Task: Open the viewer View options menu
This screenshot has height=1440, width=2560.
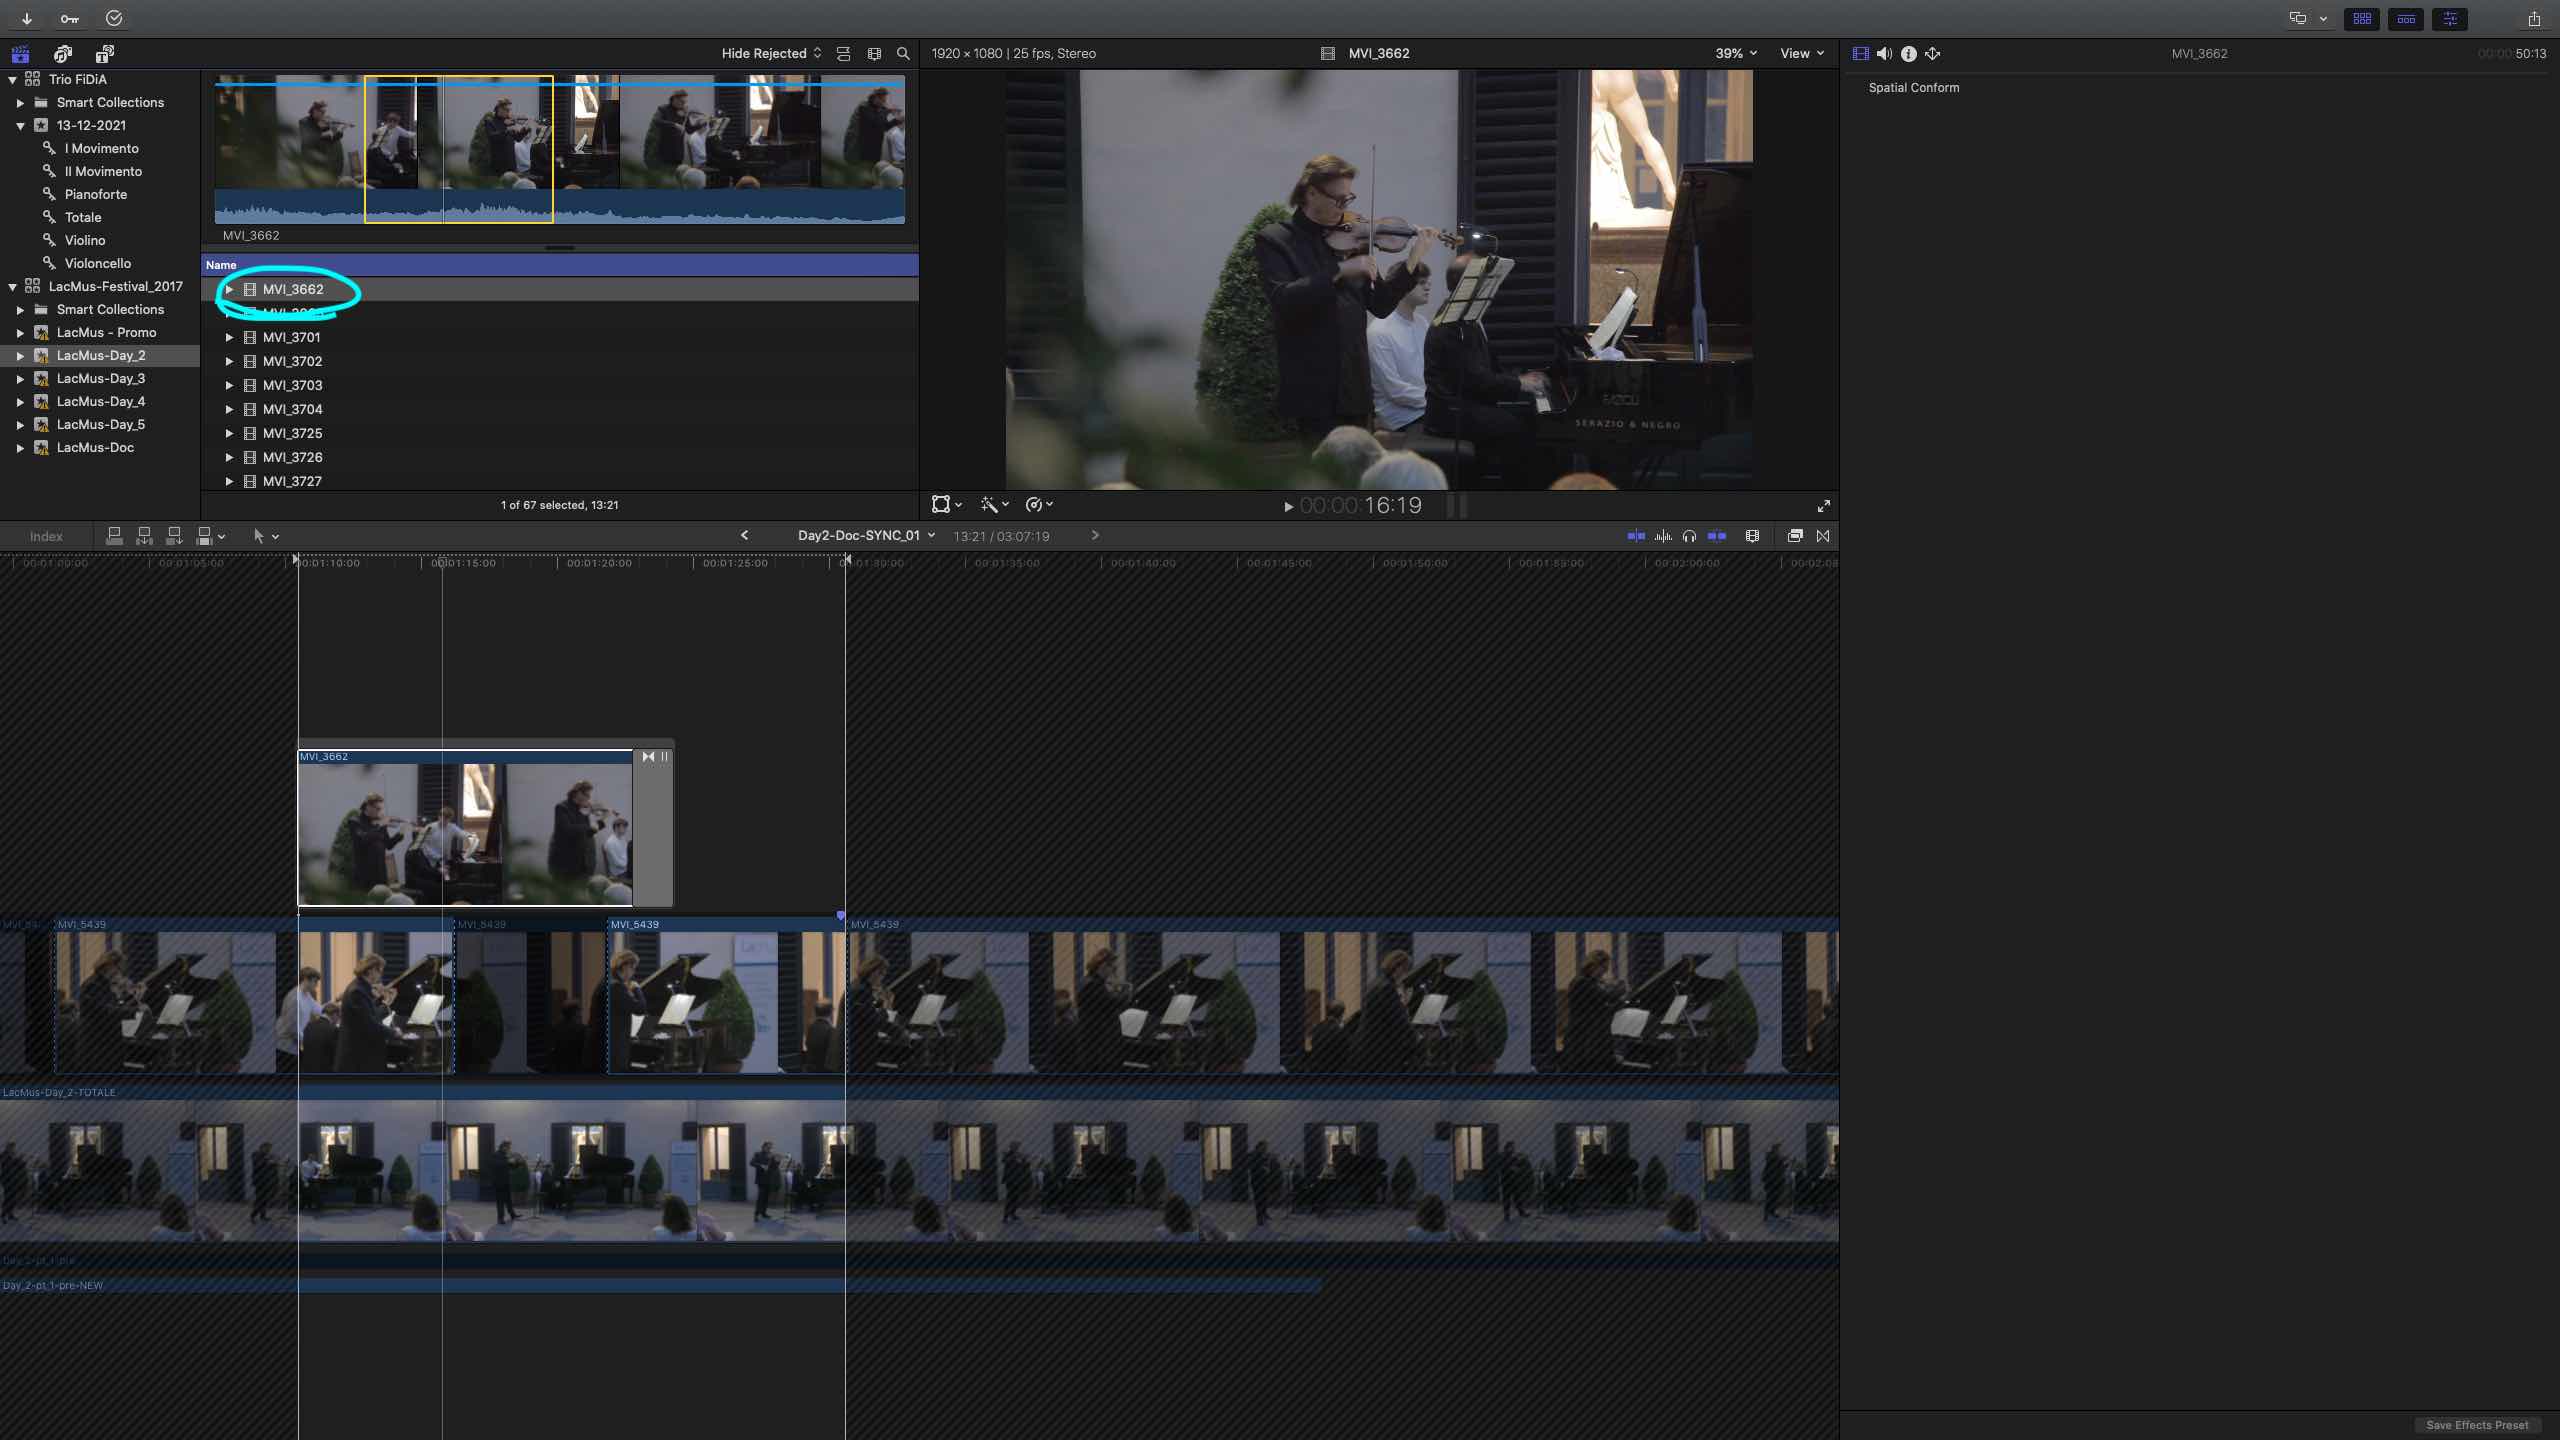Action: pos(1802,53)
